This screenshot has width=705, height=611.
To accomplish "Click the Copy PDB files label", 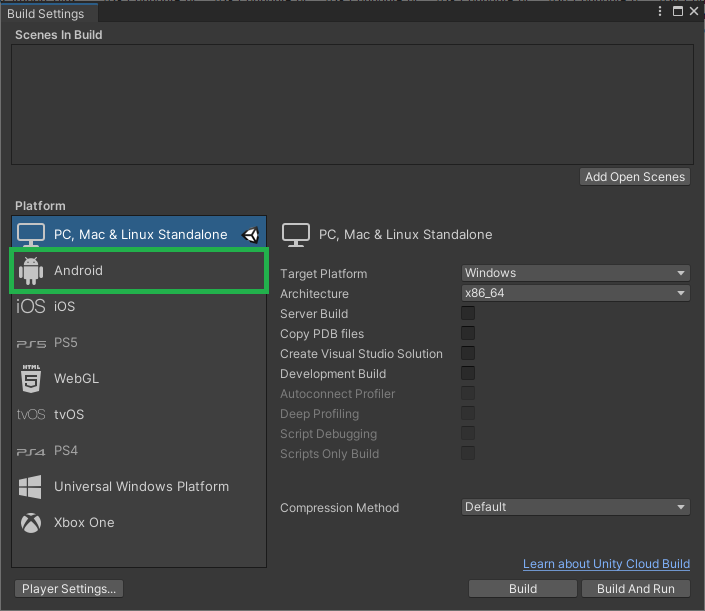I will 322,334.
